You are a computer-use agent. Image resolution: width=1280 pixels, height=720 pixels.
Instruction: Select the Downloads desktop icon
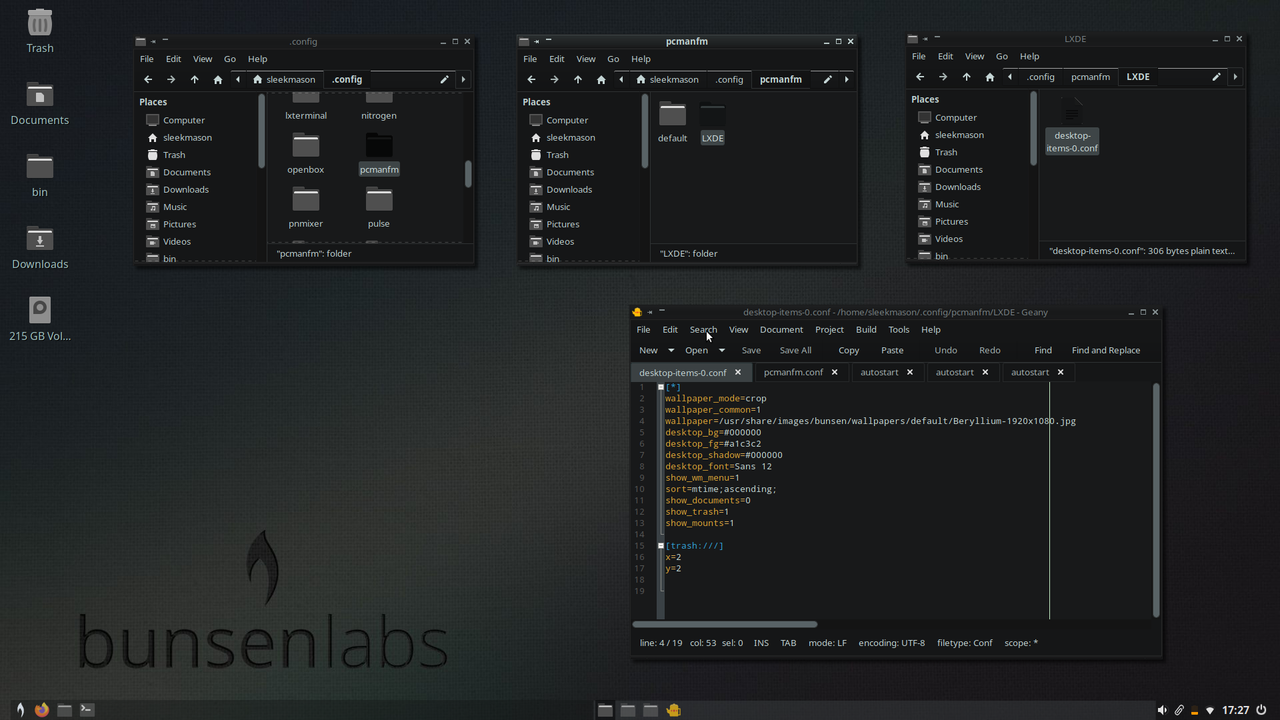click(40, 247)
